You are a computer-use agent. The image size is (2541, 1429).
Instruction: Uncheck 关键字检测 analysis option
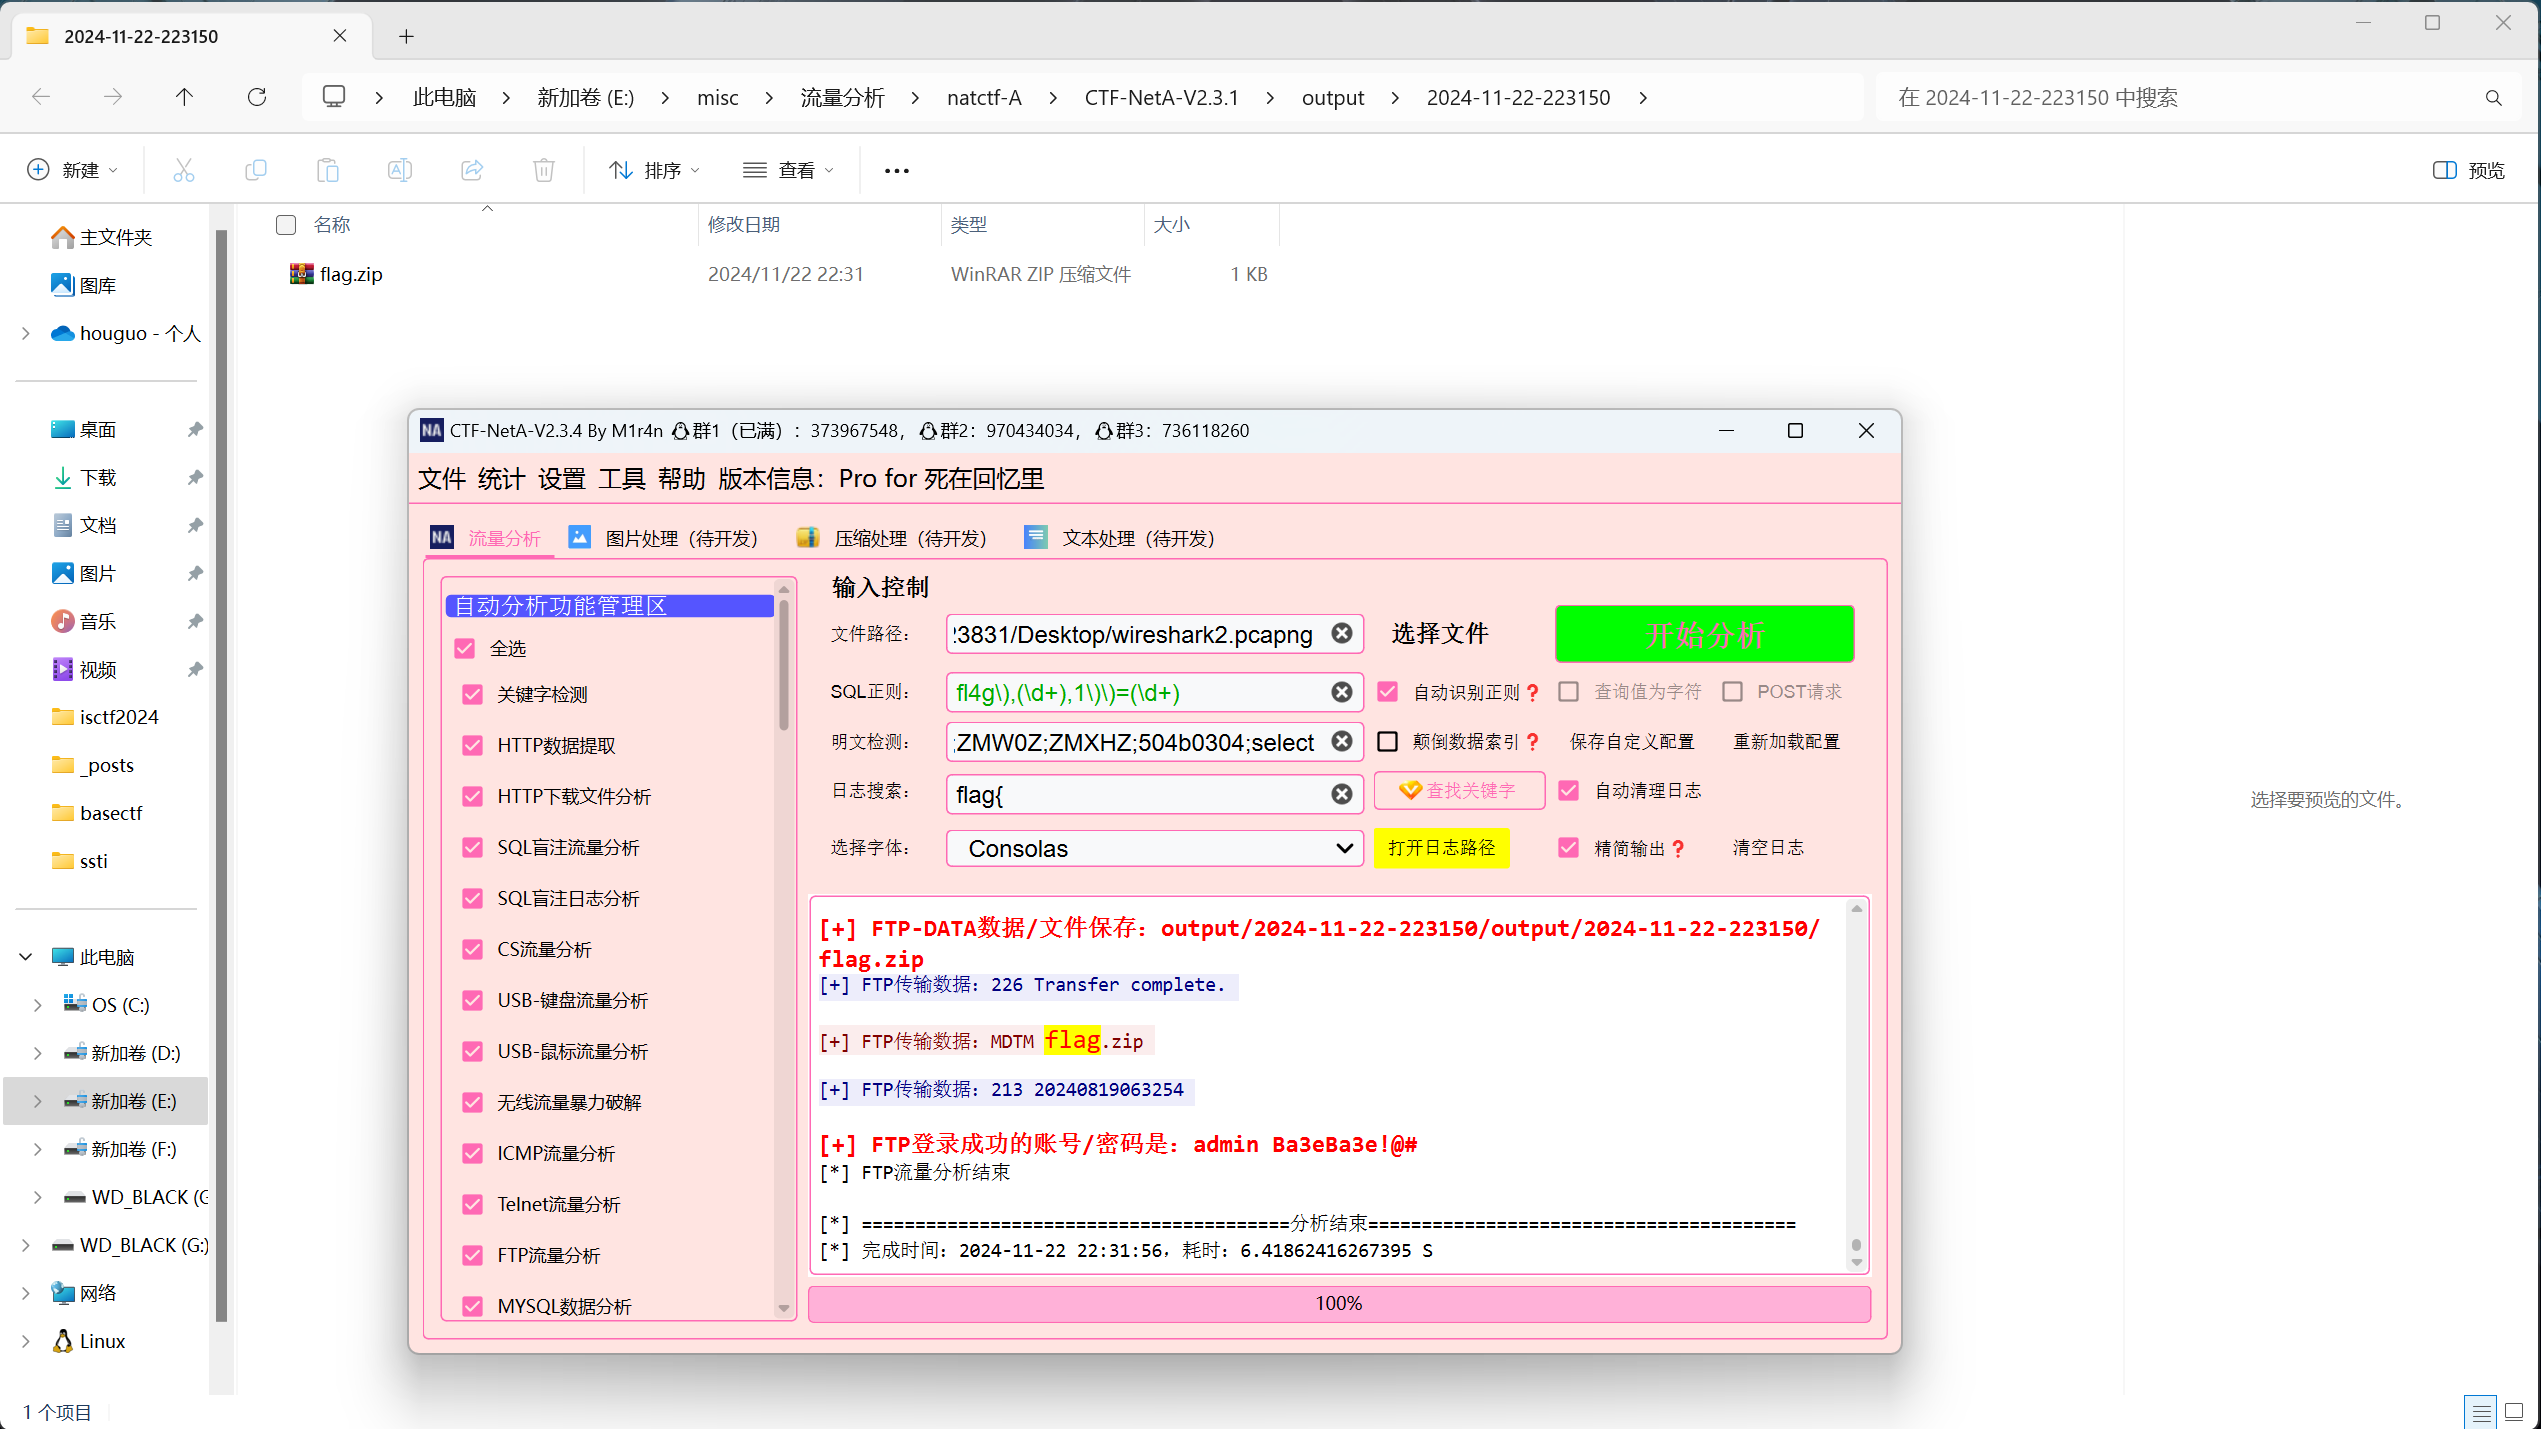[473, 695]
